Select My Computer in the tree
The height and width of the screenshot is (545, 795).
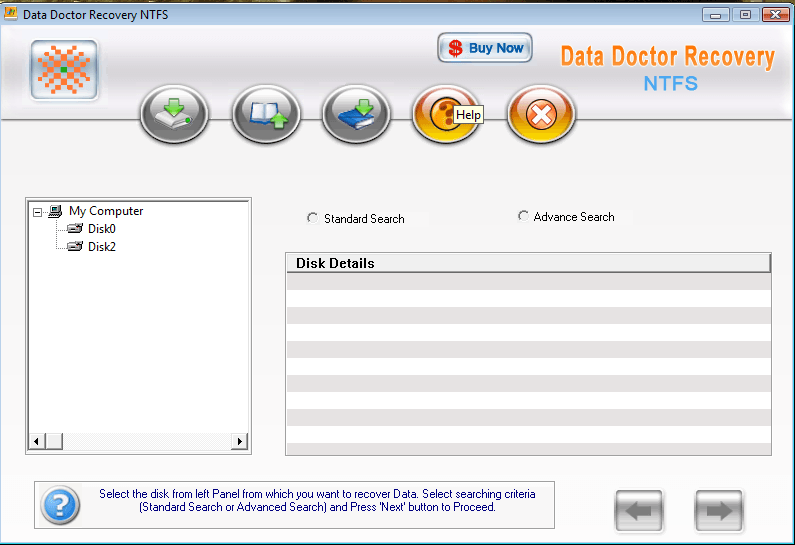(x=106, y=211)
